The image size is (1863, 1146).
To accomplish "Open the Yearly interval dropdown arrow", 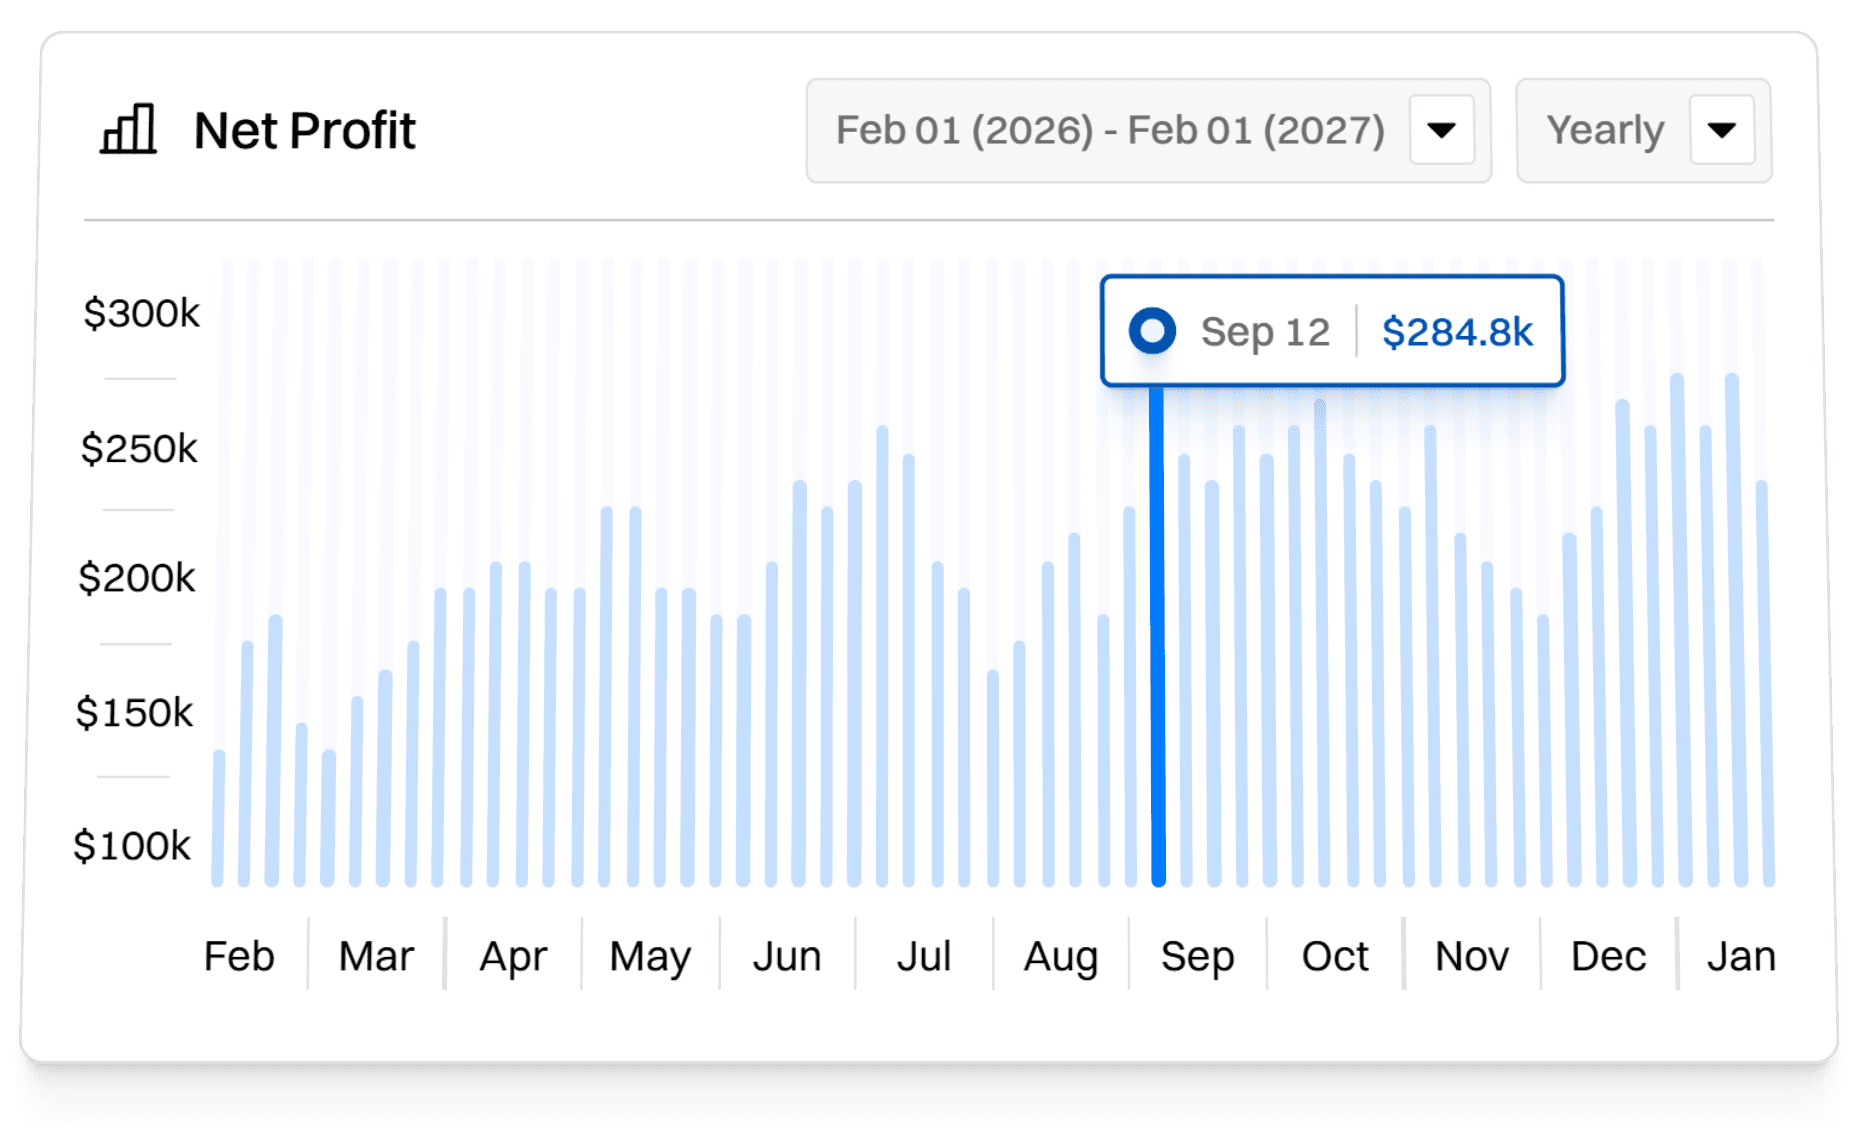I will pos(1721,130).
